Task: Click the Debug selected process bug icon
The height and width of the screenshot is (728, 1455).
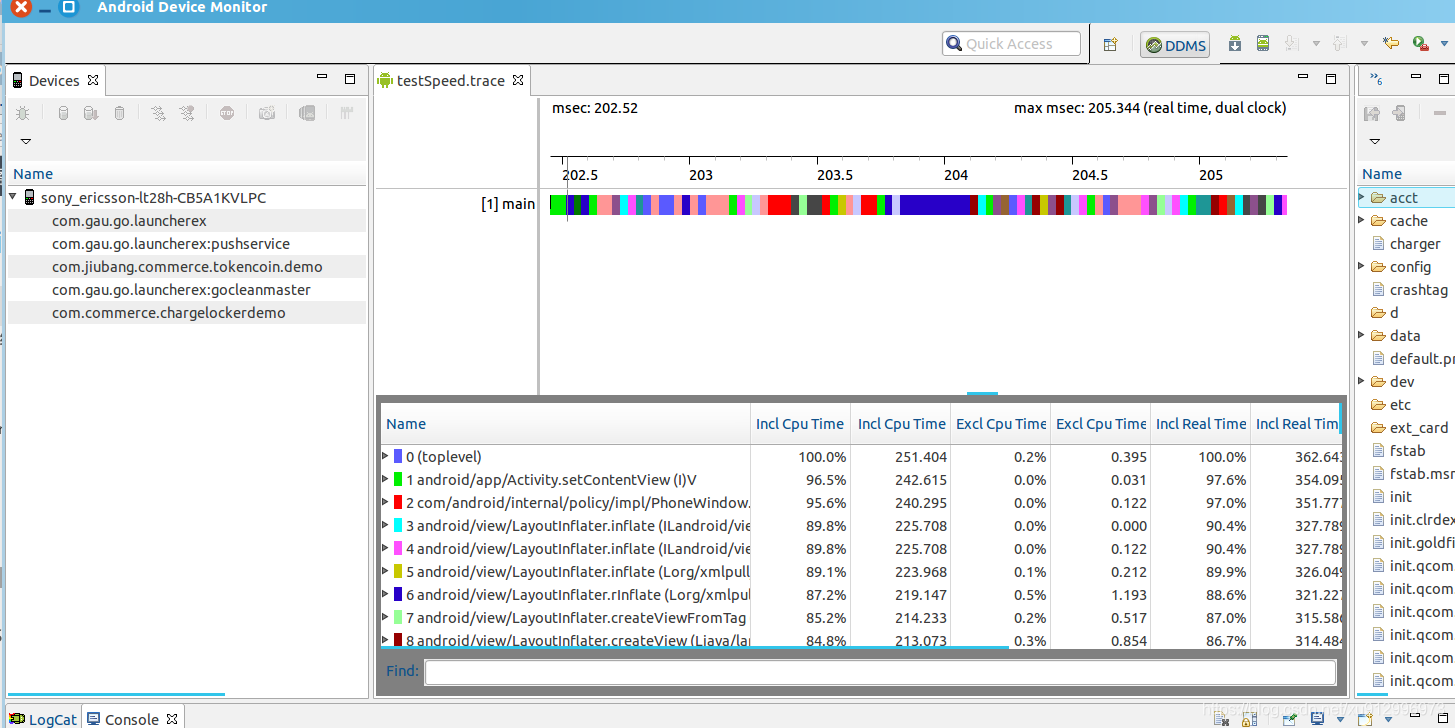Action: coord(22,114)
